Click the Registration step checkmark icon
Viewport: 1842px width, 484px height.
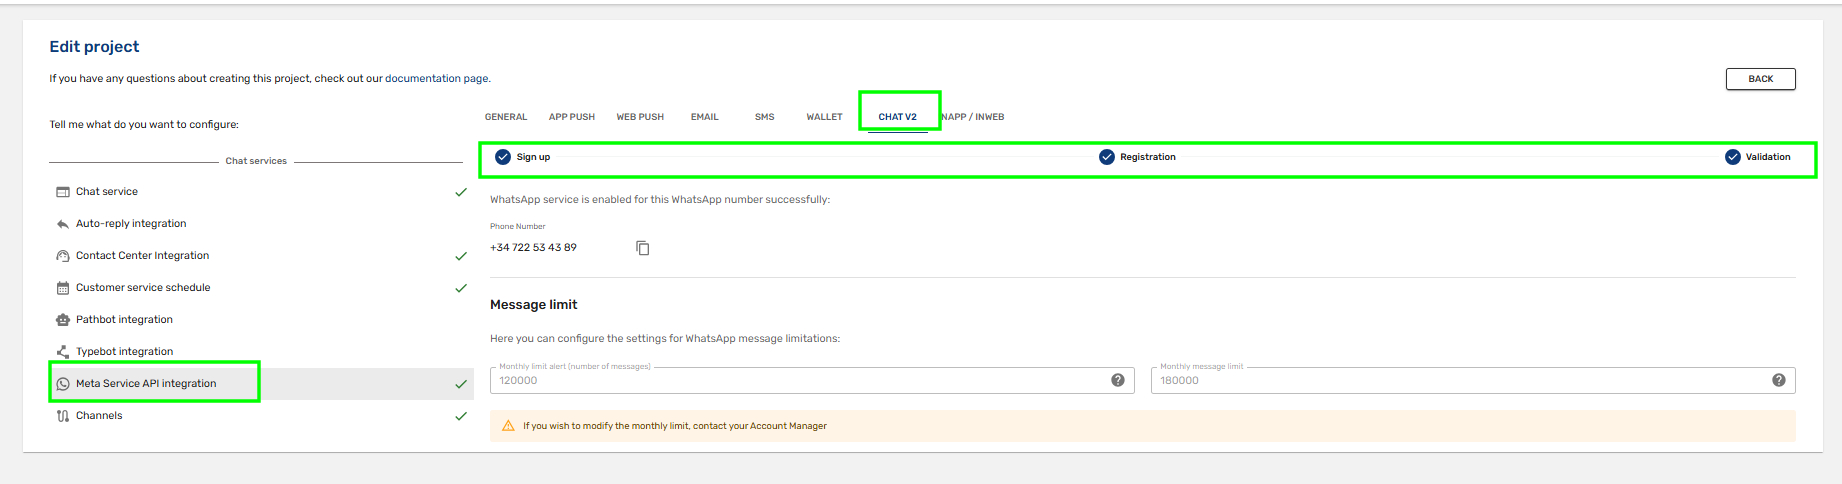tap(1107, 157)
